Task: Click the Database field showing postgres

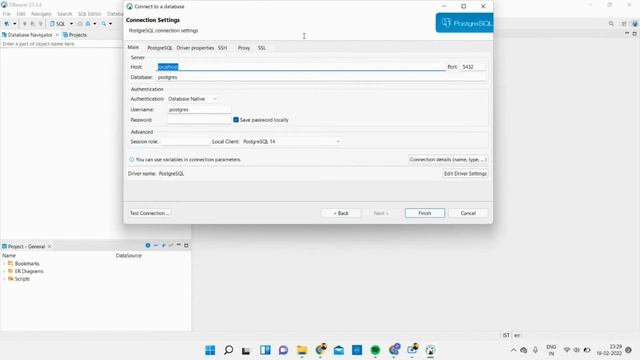Action: (322, 77)
